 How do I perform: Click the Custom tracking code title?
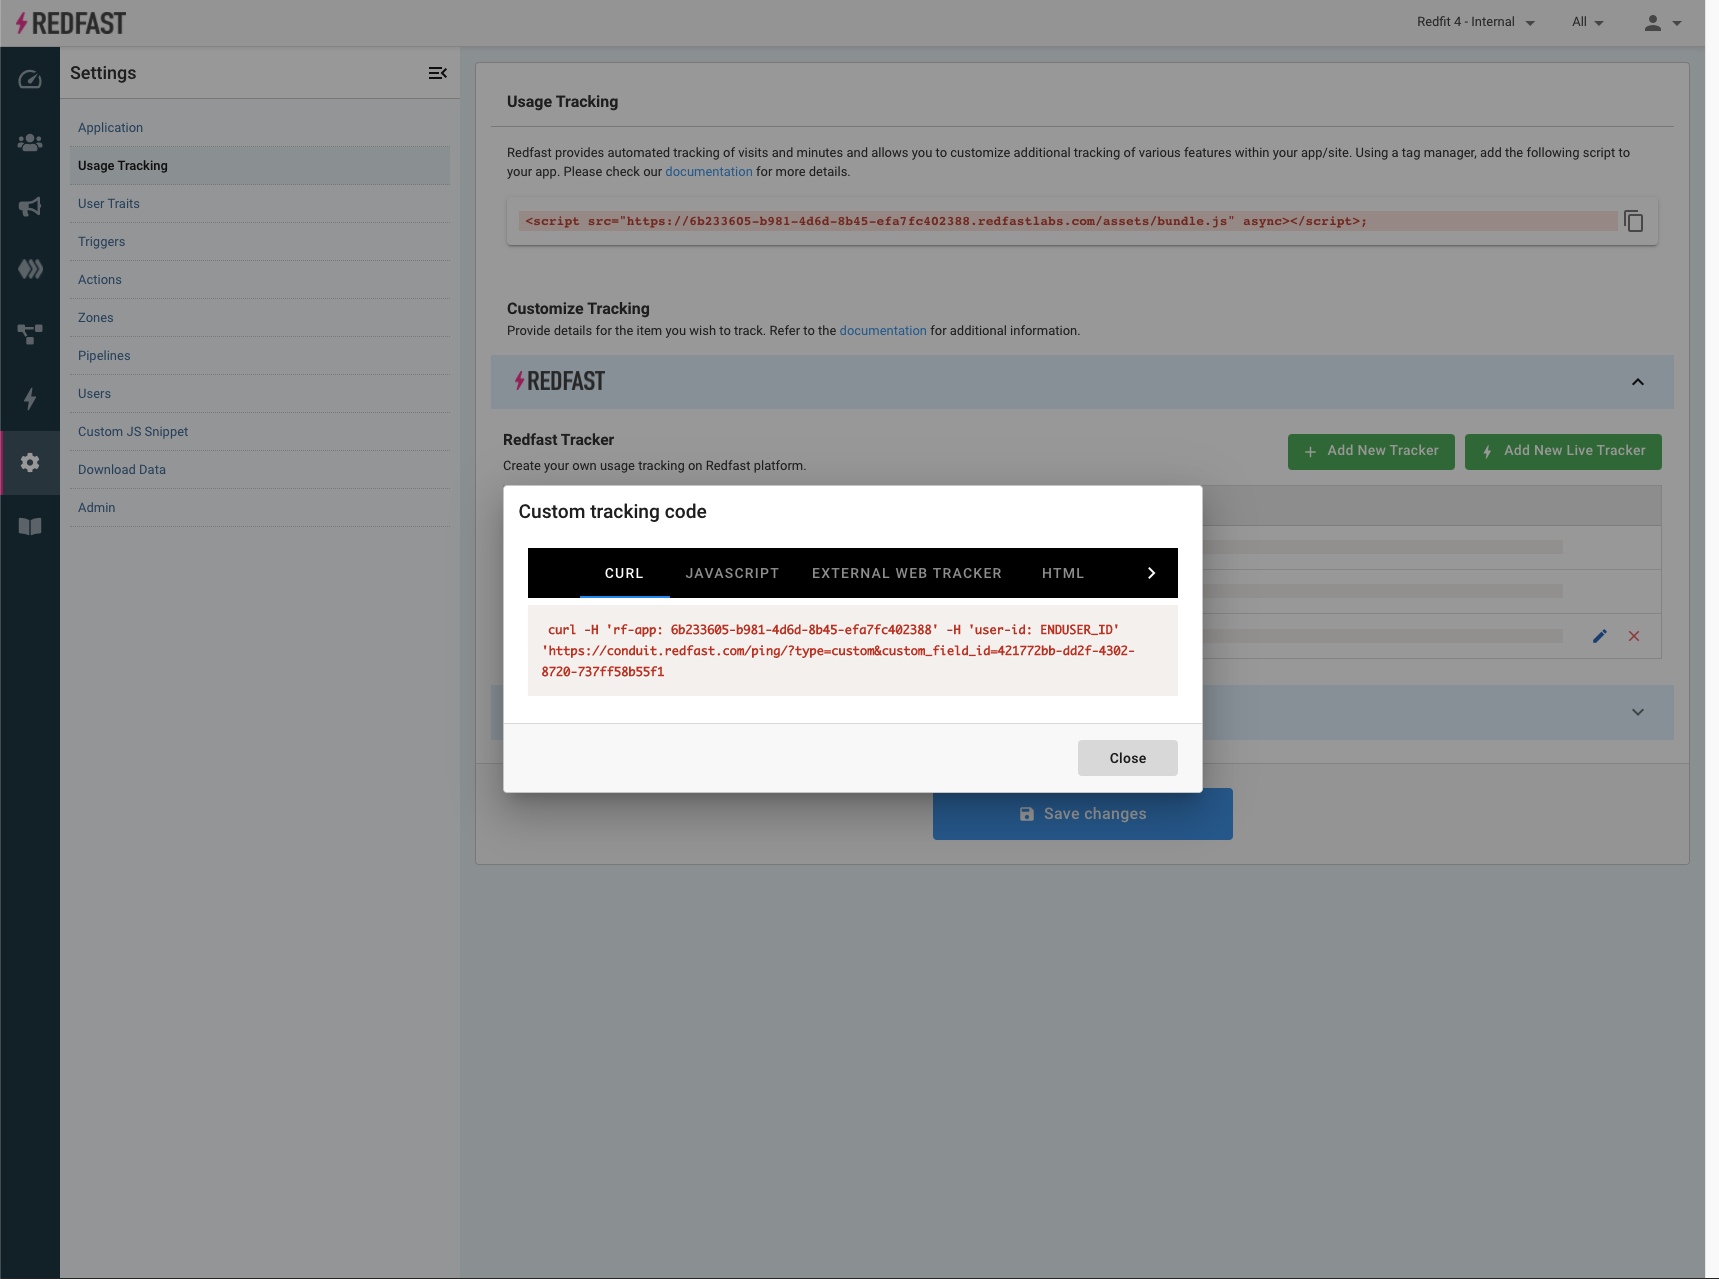coord(612,512)
